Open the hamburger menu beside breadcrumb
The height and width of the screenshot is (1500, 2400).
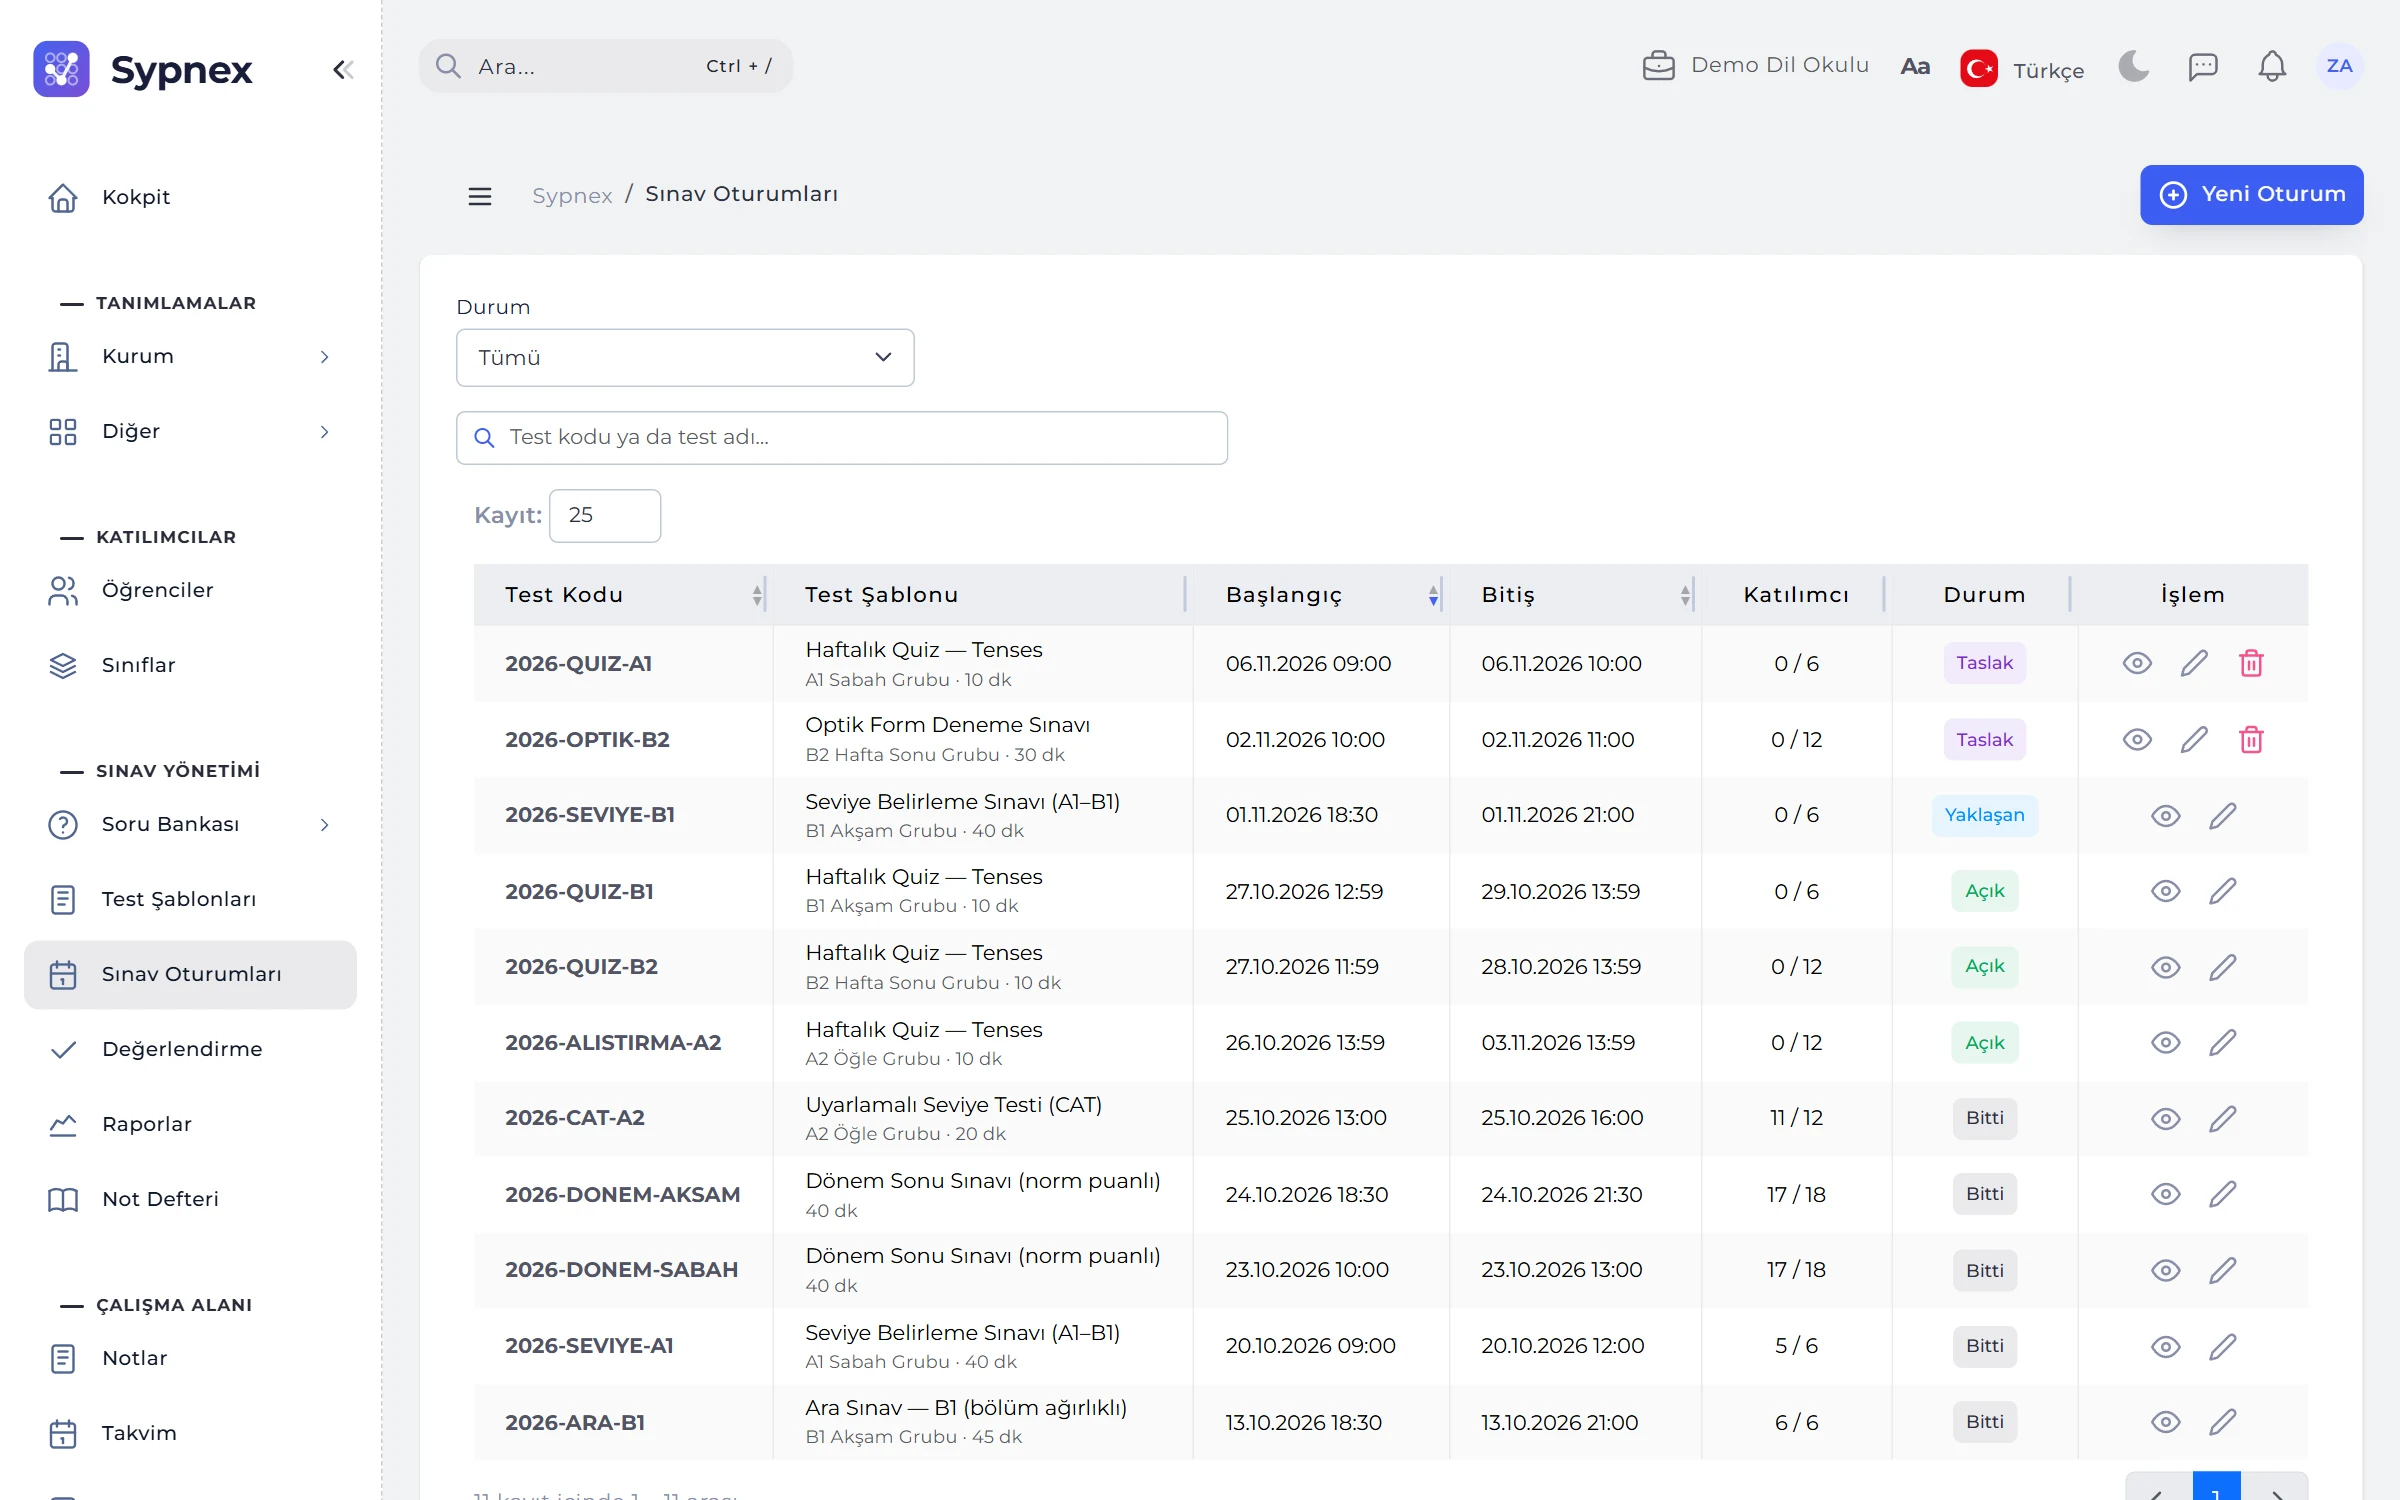[x=480, y=195]
